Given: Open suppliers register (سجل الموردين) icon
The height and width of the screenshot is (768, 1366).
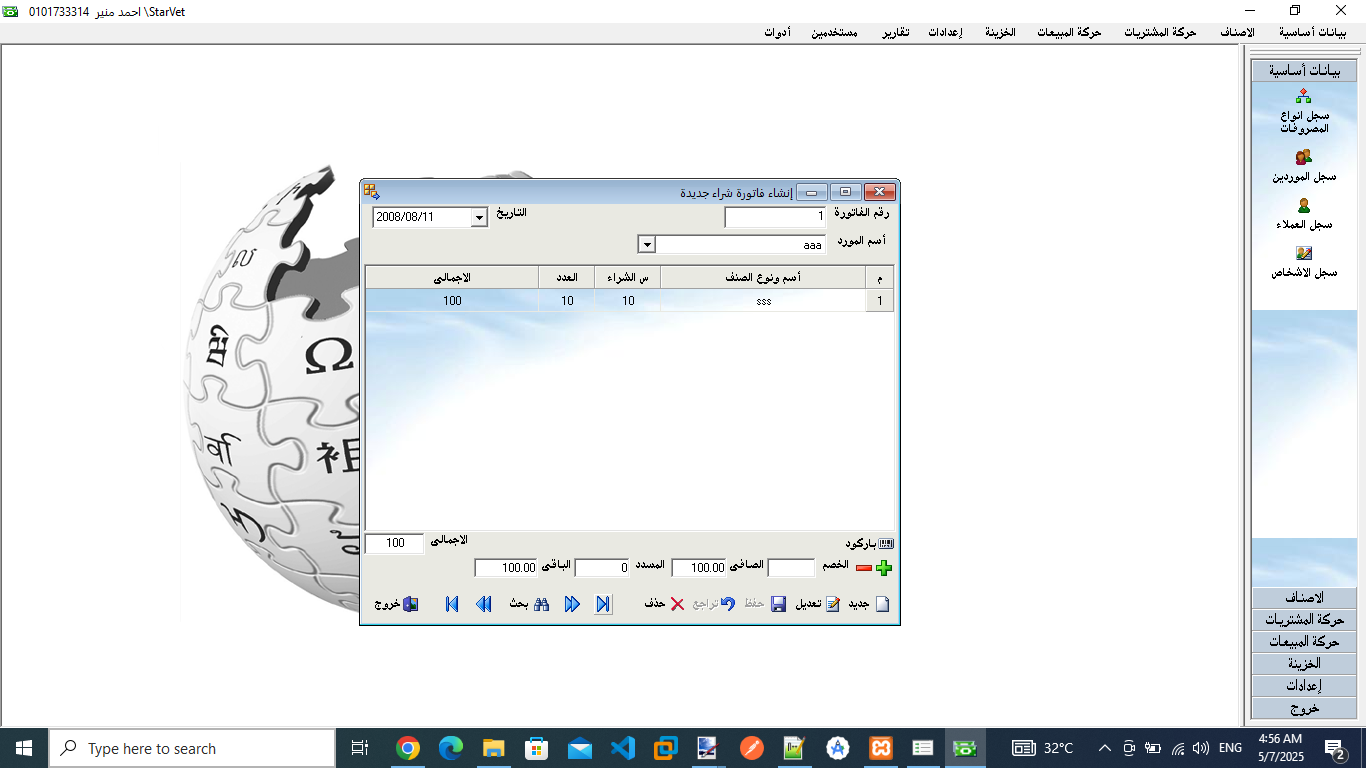Looking at the screenshot, I should click(x=1303, y=158).
